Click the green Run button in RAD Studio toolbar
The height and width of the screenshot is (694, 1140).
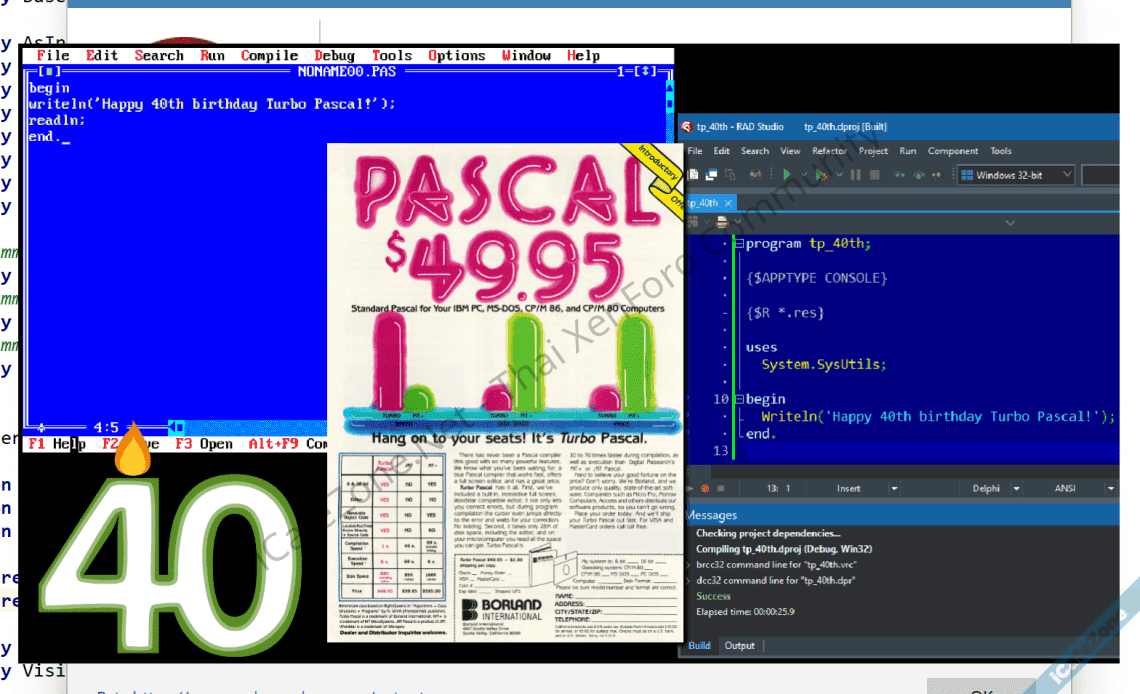click(787, 175)
